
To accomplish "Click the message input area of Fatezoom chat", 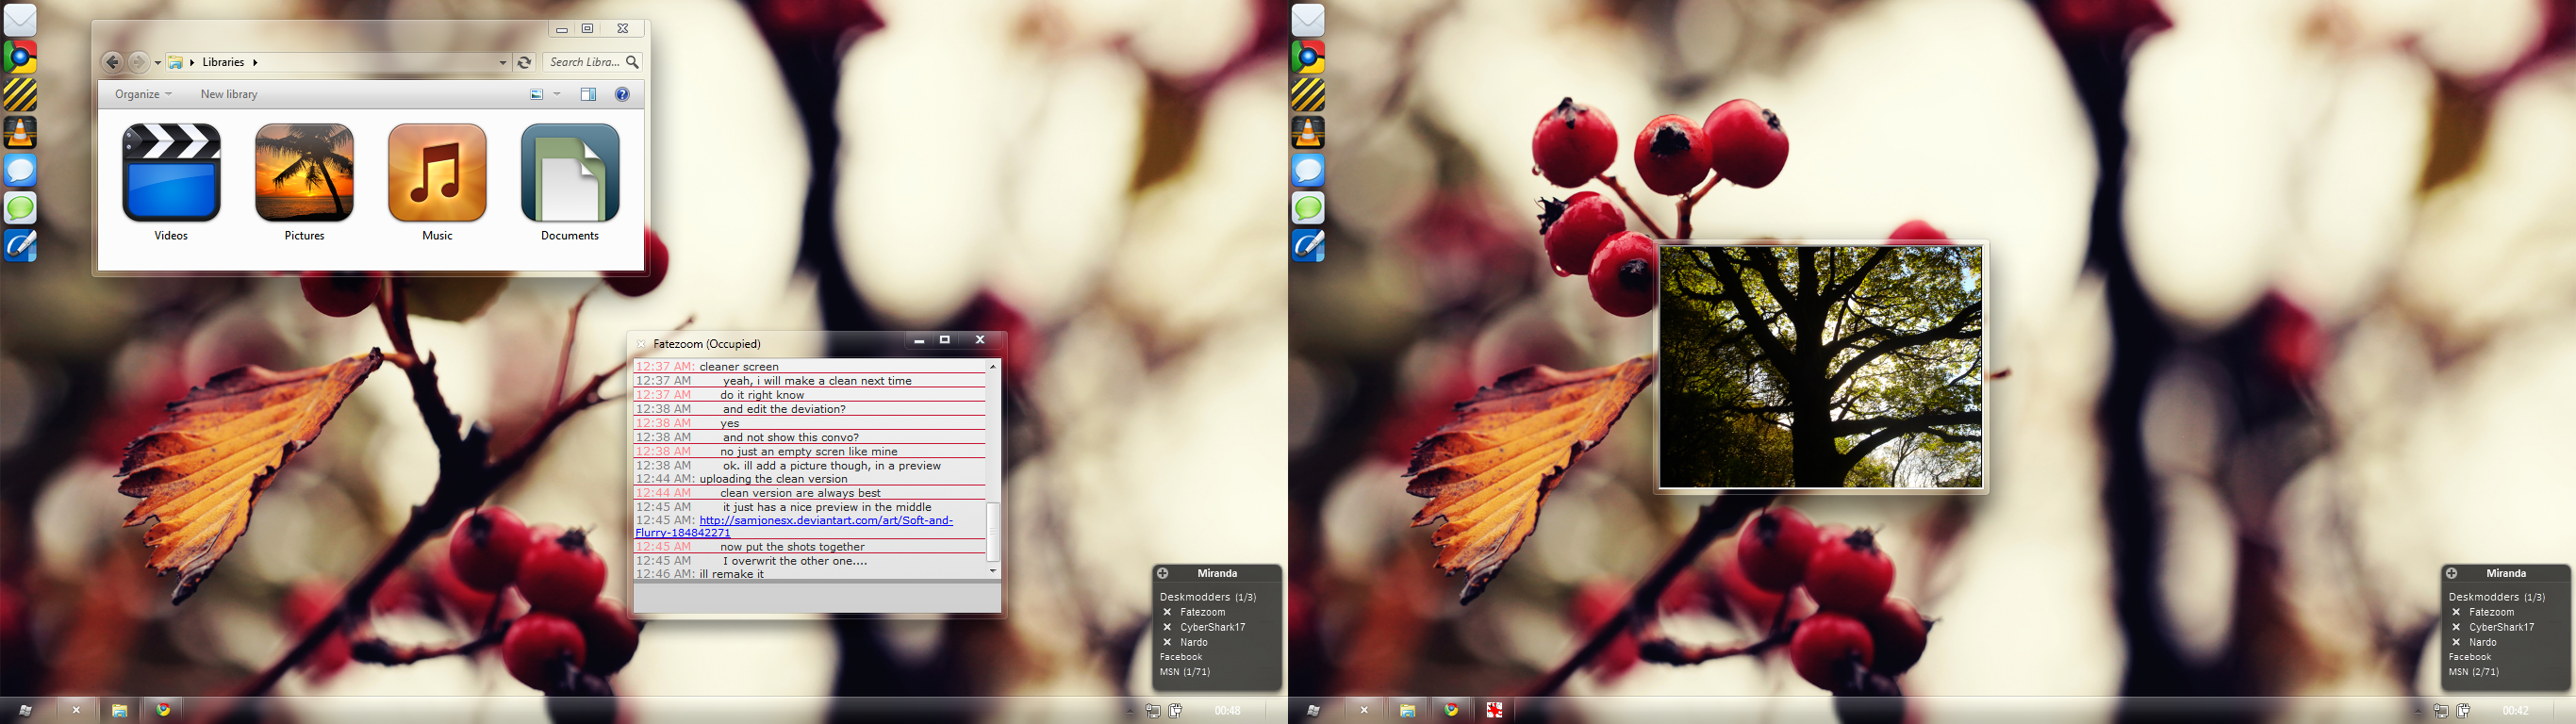I will (817, 597).
